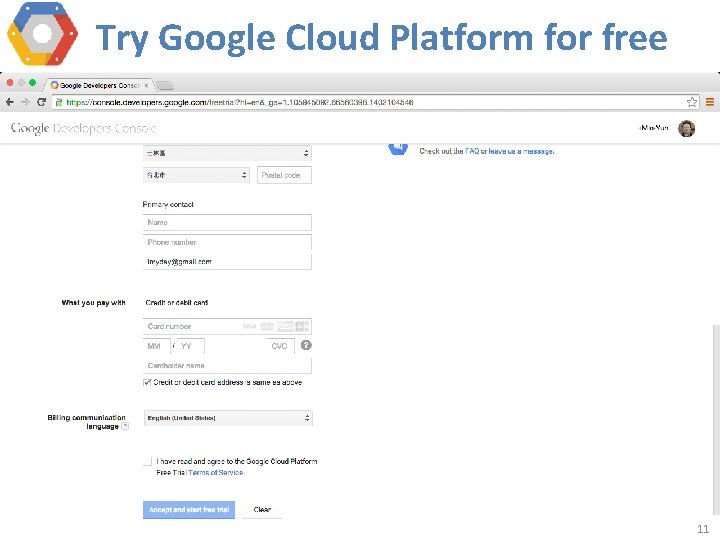The height and width of the screenshot is (540, 720).
Task: Check the agree to Terms of Service box
Action: click(148, 461)
